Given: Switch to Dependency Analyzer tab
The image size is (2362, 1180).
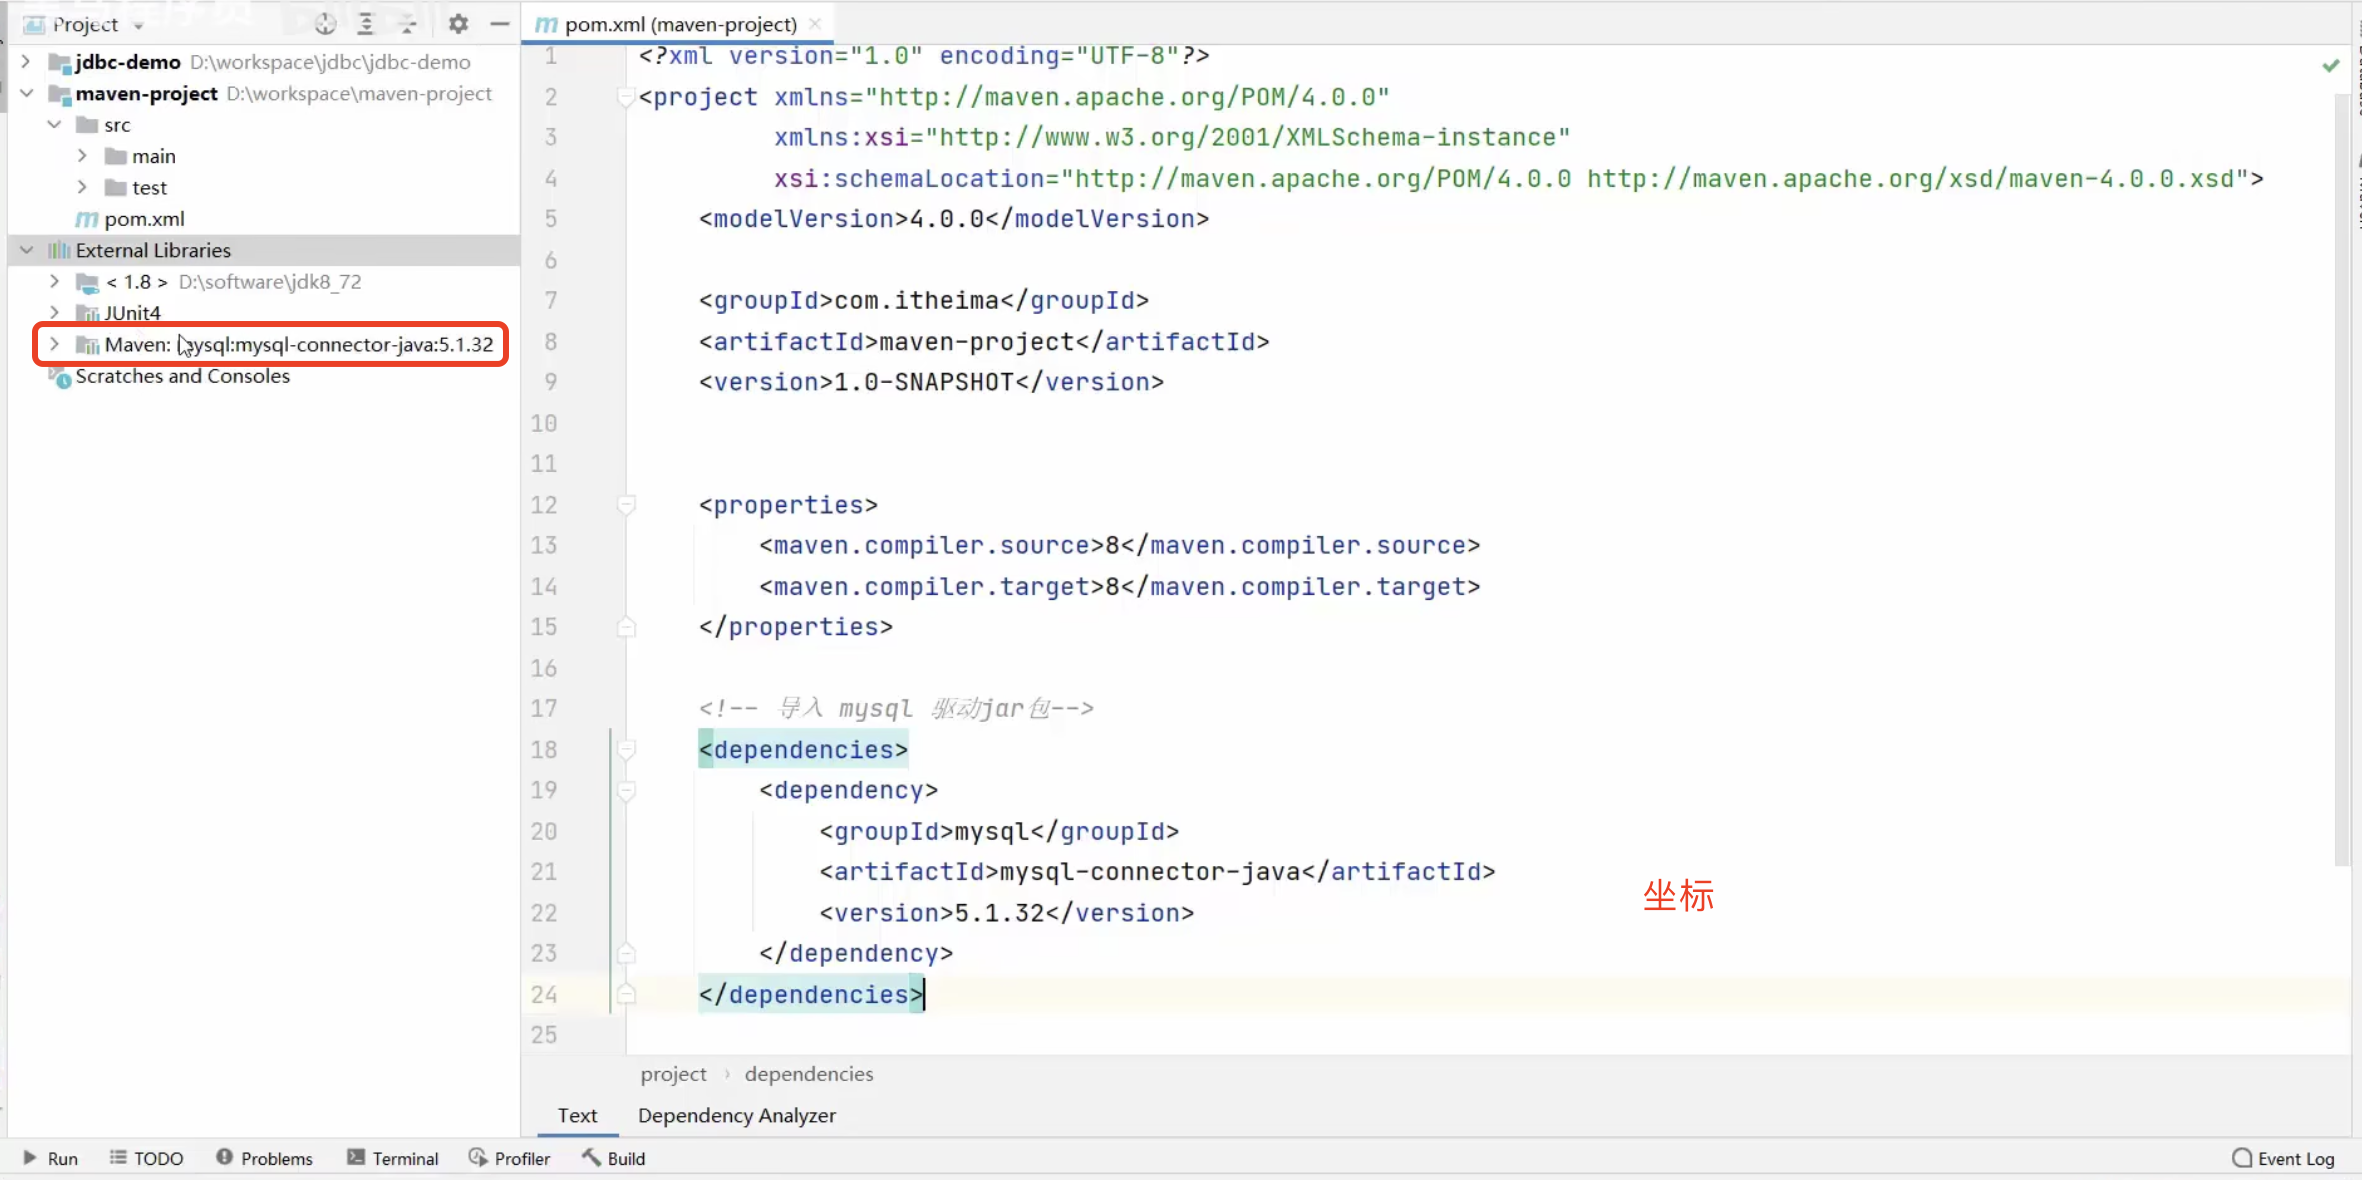Looking at the screenshot, I should 736,1115.
